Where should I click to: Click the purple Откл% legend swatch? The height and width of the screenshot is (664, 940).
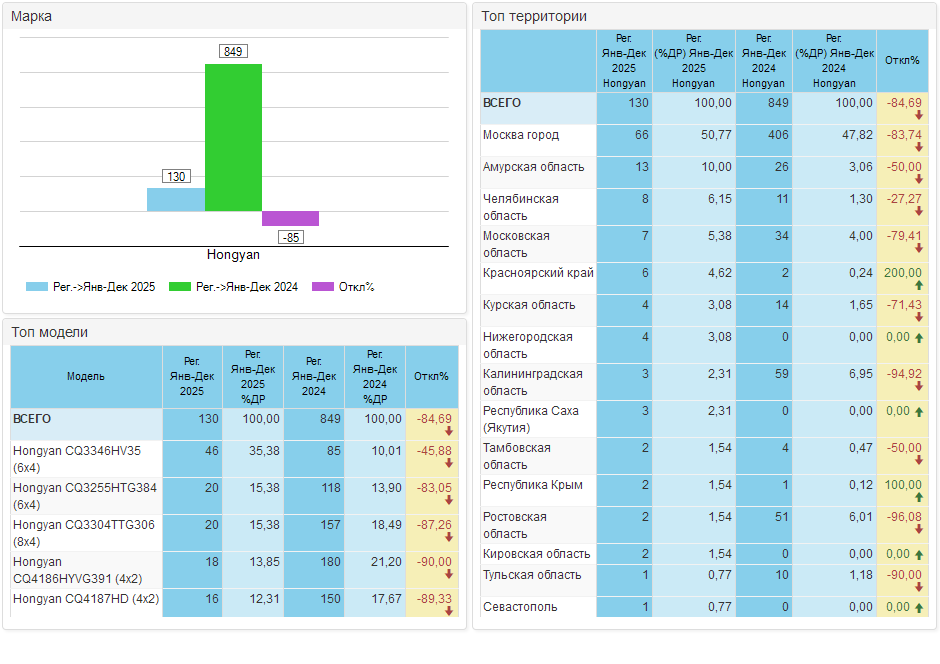pos(323,287)
